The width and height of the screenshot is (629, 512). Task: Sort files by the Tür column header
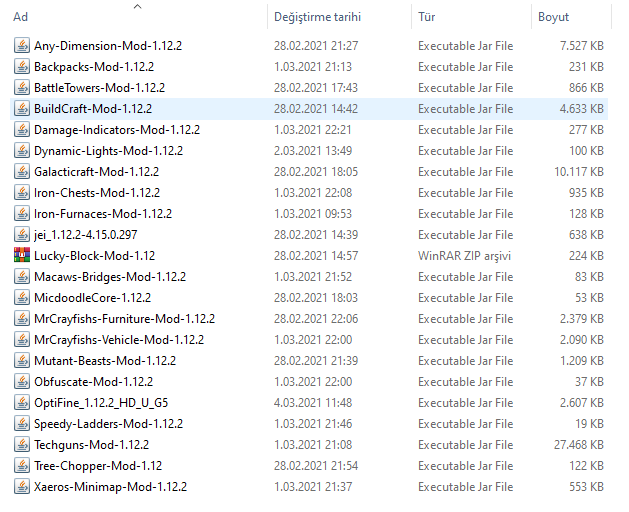(x=426, y=17)
